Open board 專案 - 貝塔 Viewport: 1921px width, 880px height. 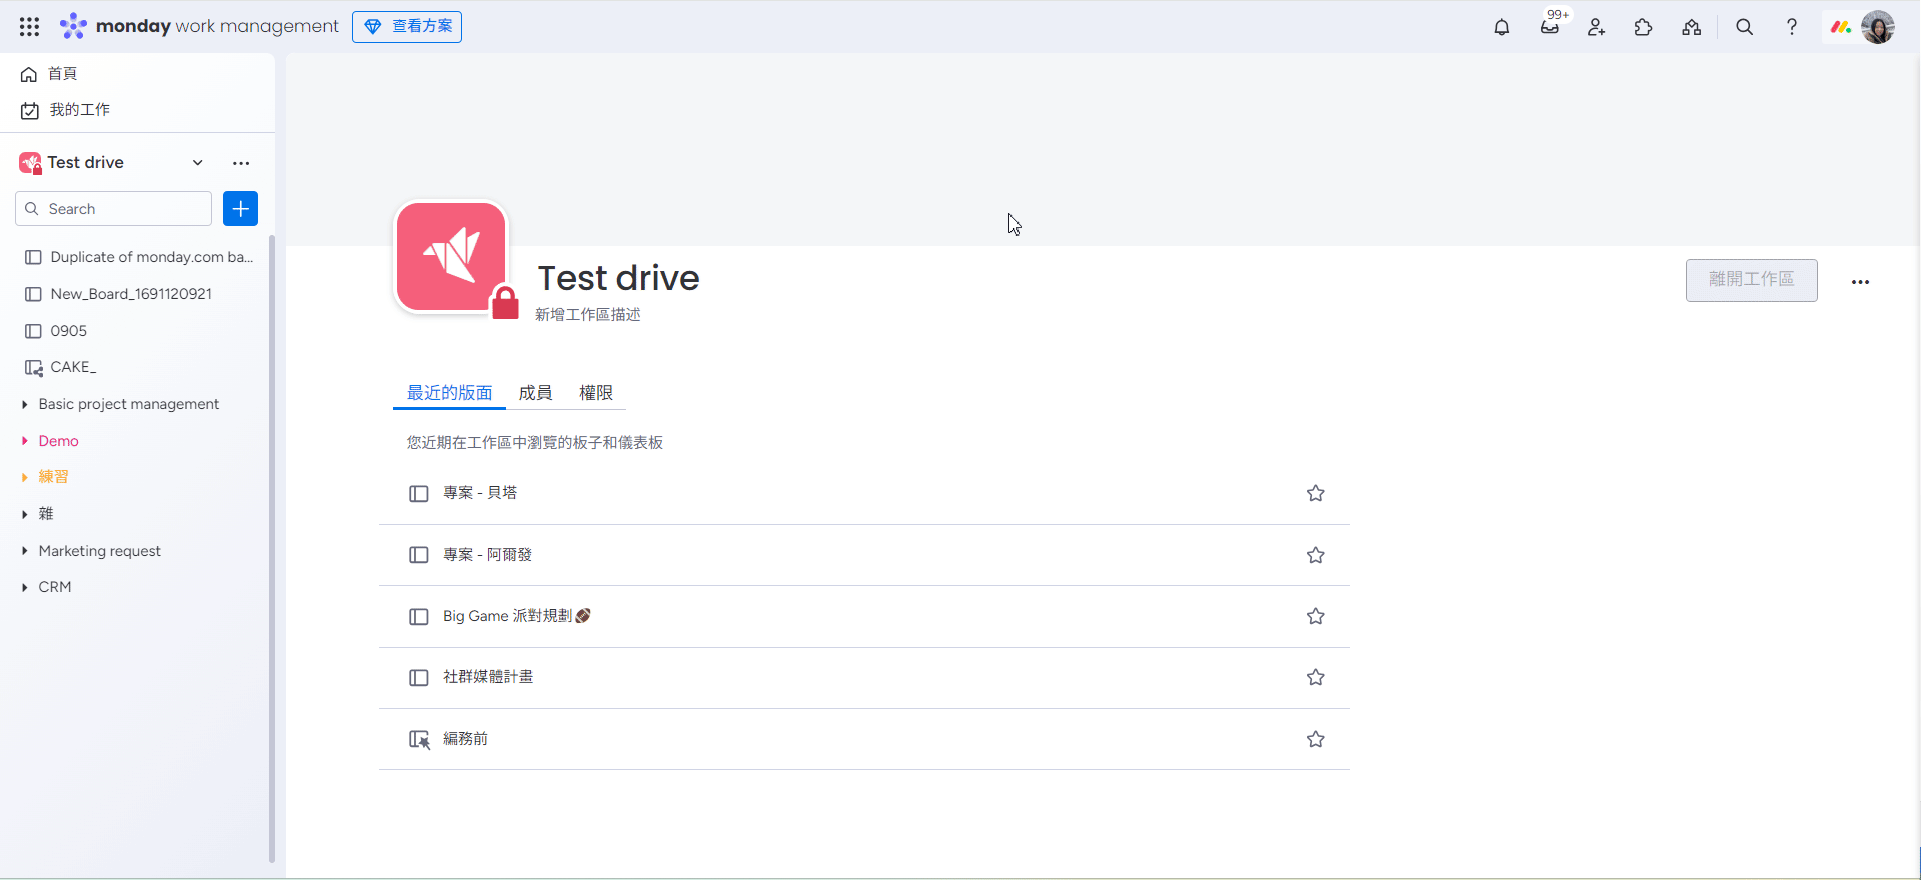(480, 493)
